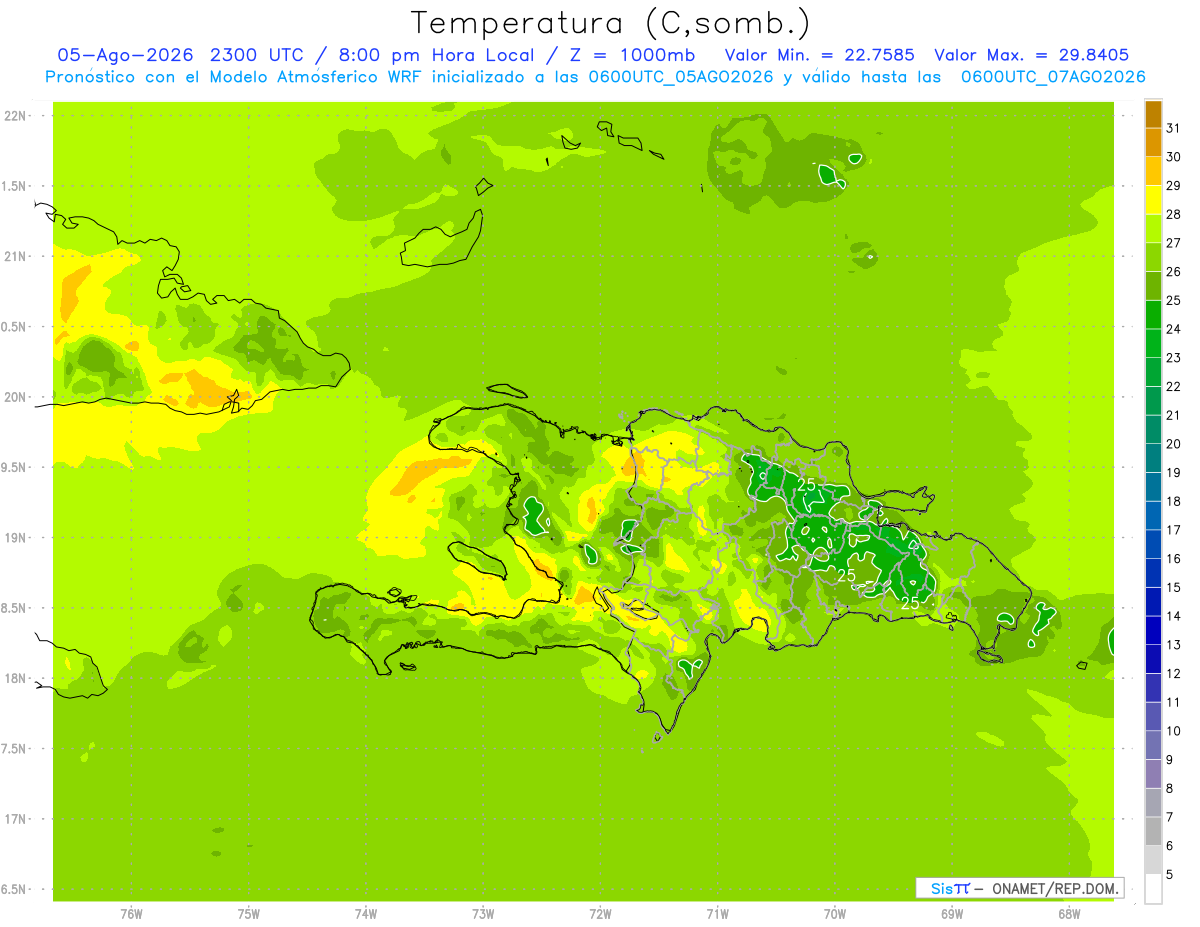This screenshot has height=927, width=1200.
Task: Pick the amber swatch between 29 and 30
Action: (1153, 171)
